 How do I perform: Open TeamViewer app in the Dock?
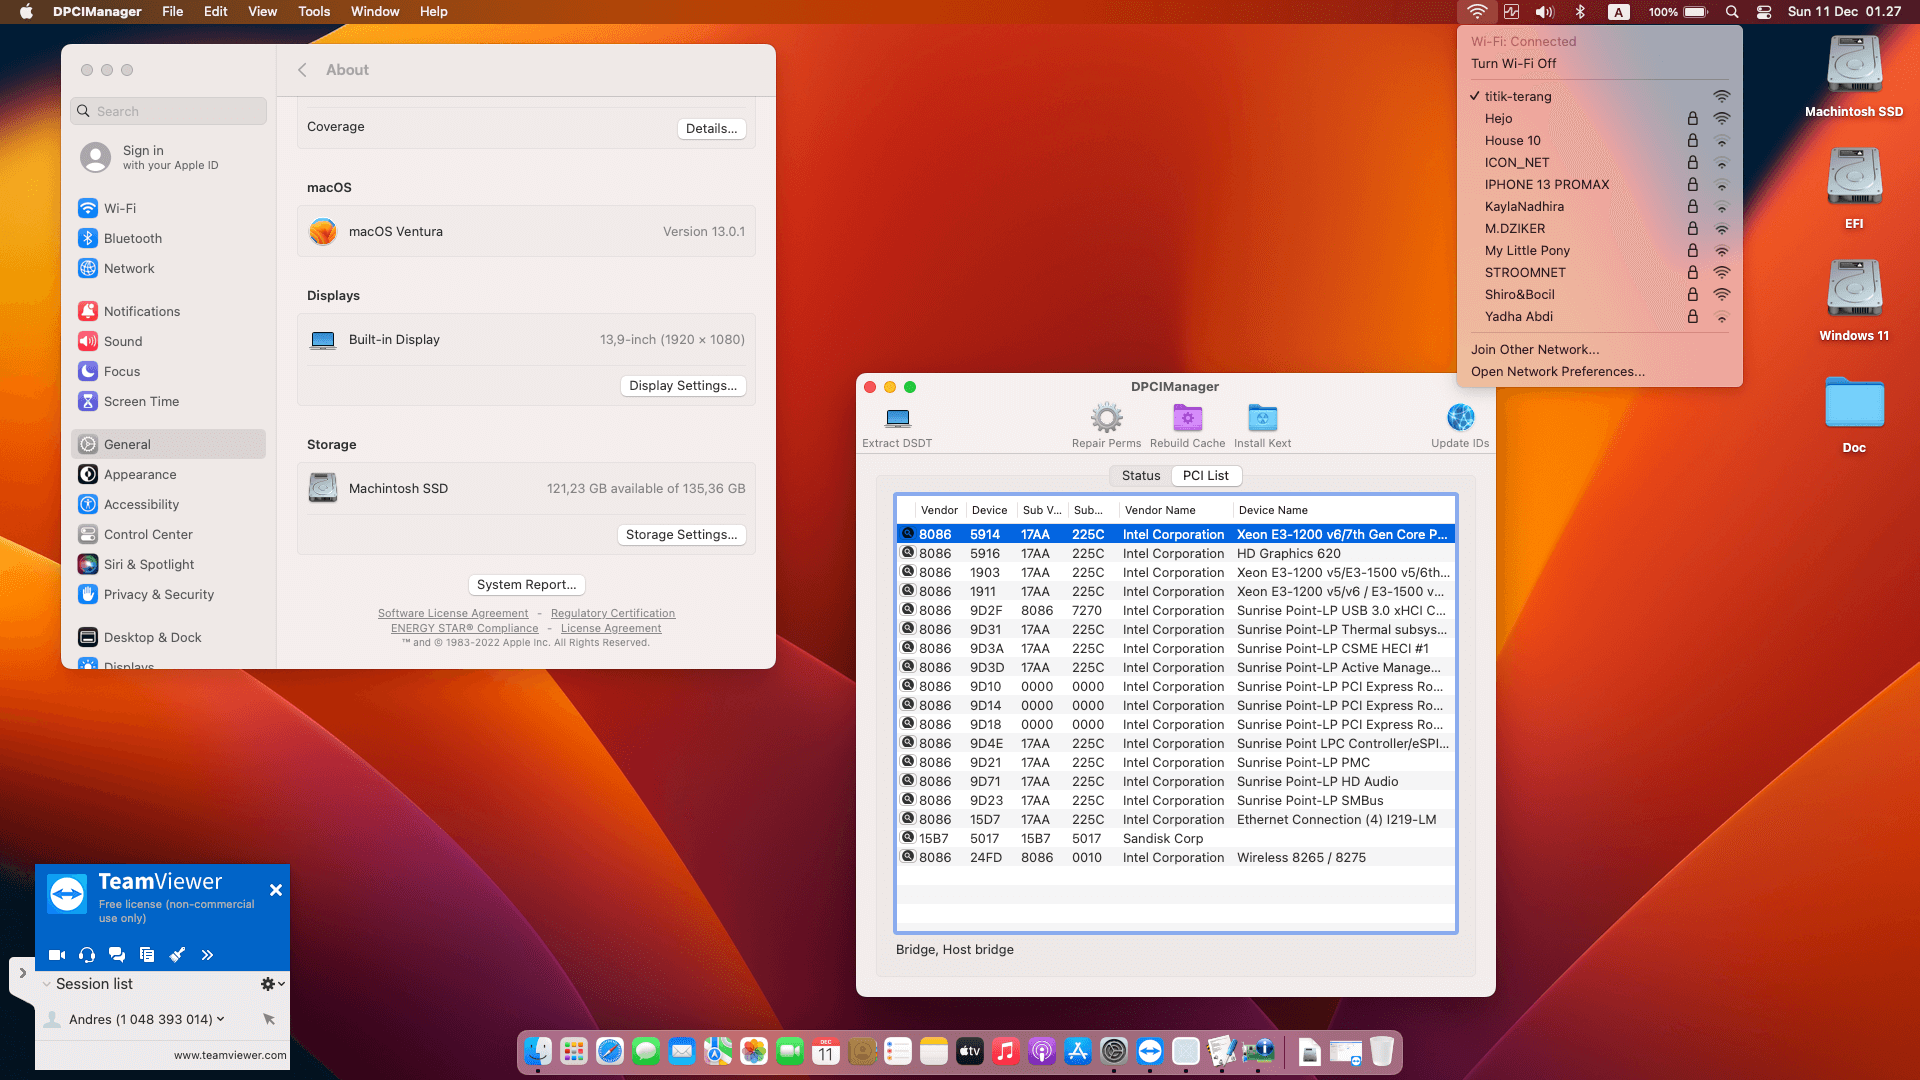(1150, 1051)
